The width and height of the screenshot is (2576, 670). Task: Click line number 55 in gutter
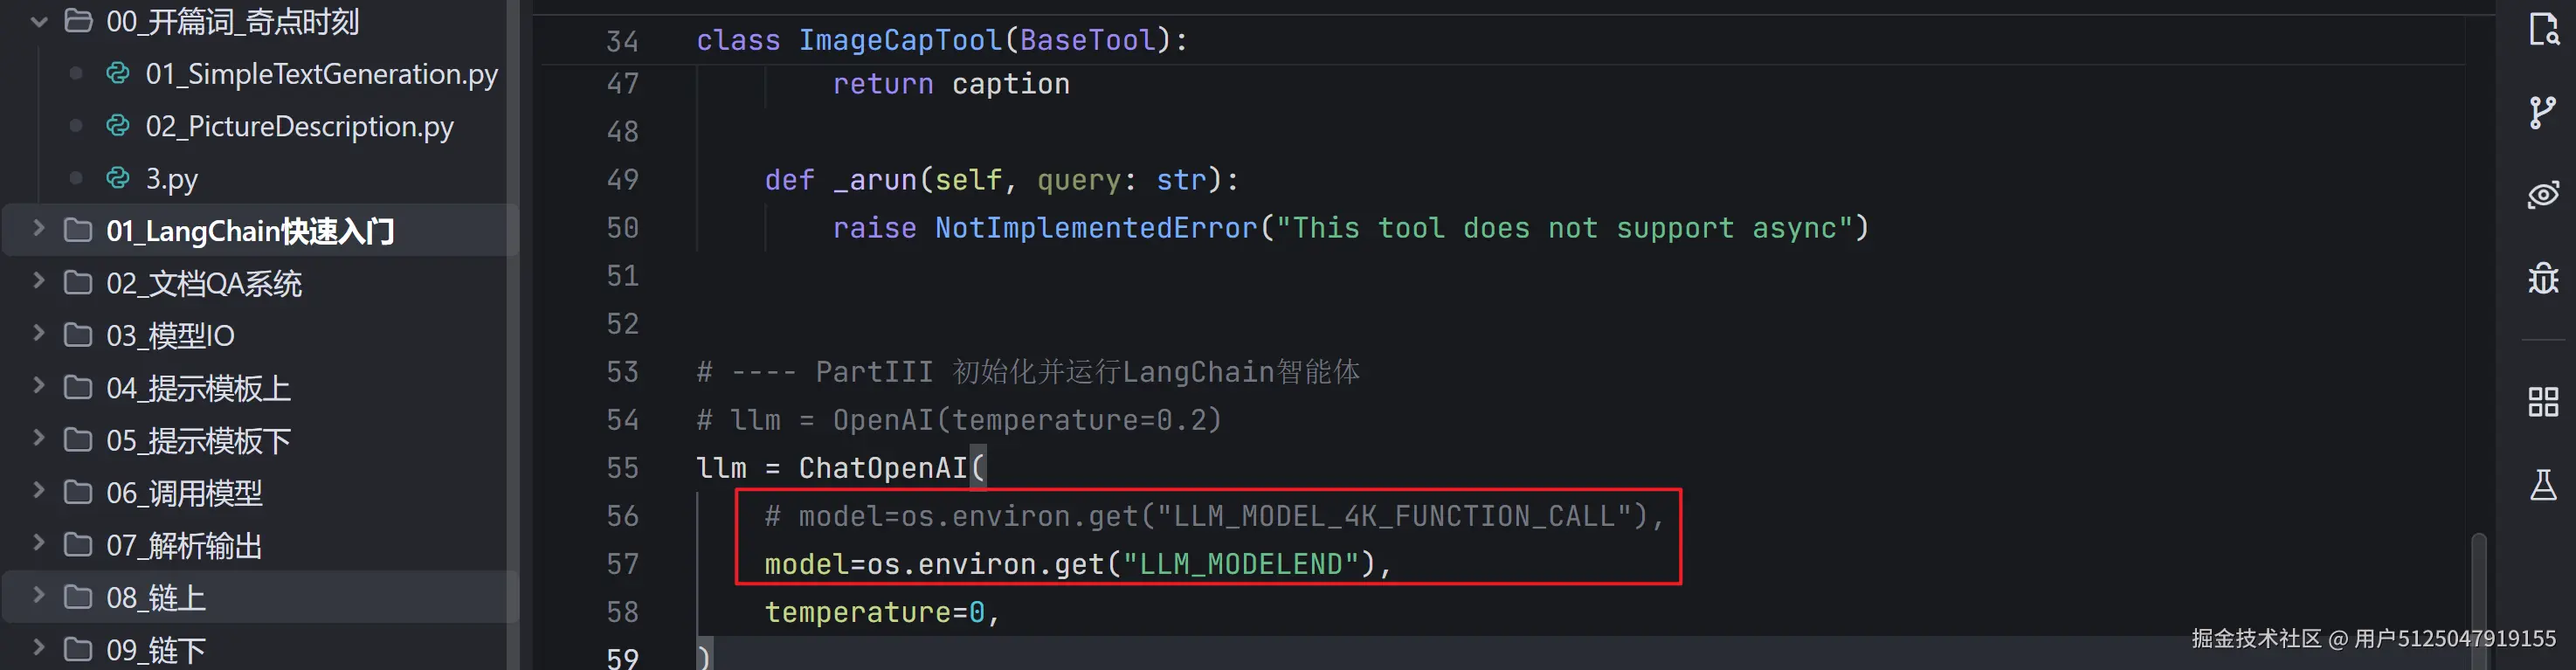click(x=622, y=468)
